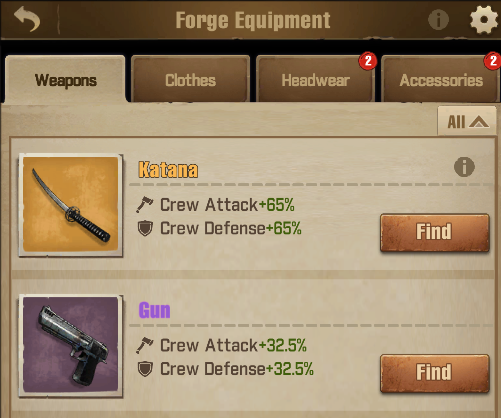
Task: Open the settings gear icon
Action: click(x=484, y=19)
